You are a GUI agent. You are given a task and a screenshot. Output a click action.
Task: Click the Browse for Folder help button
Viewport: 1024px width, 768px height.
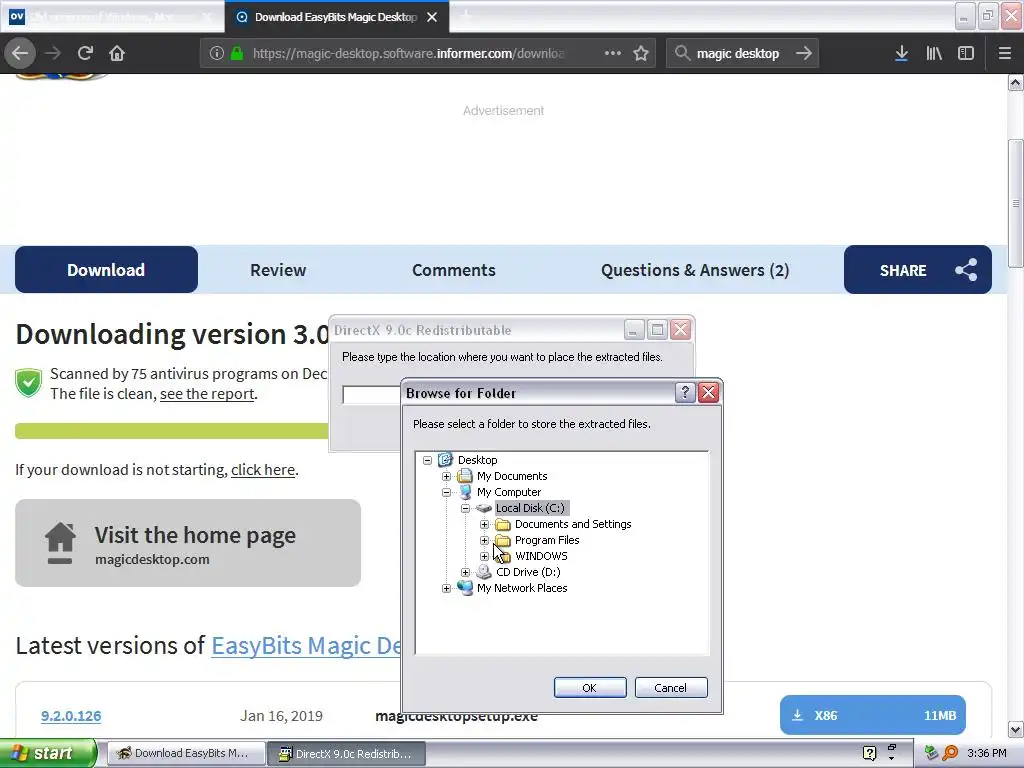684,392
